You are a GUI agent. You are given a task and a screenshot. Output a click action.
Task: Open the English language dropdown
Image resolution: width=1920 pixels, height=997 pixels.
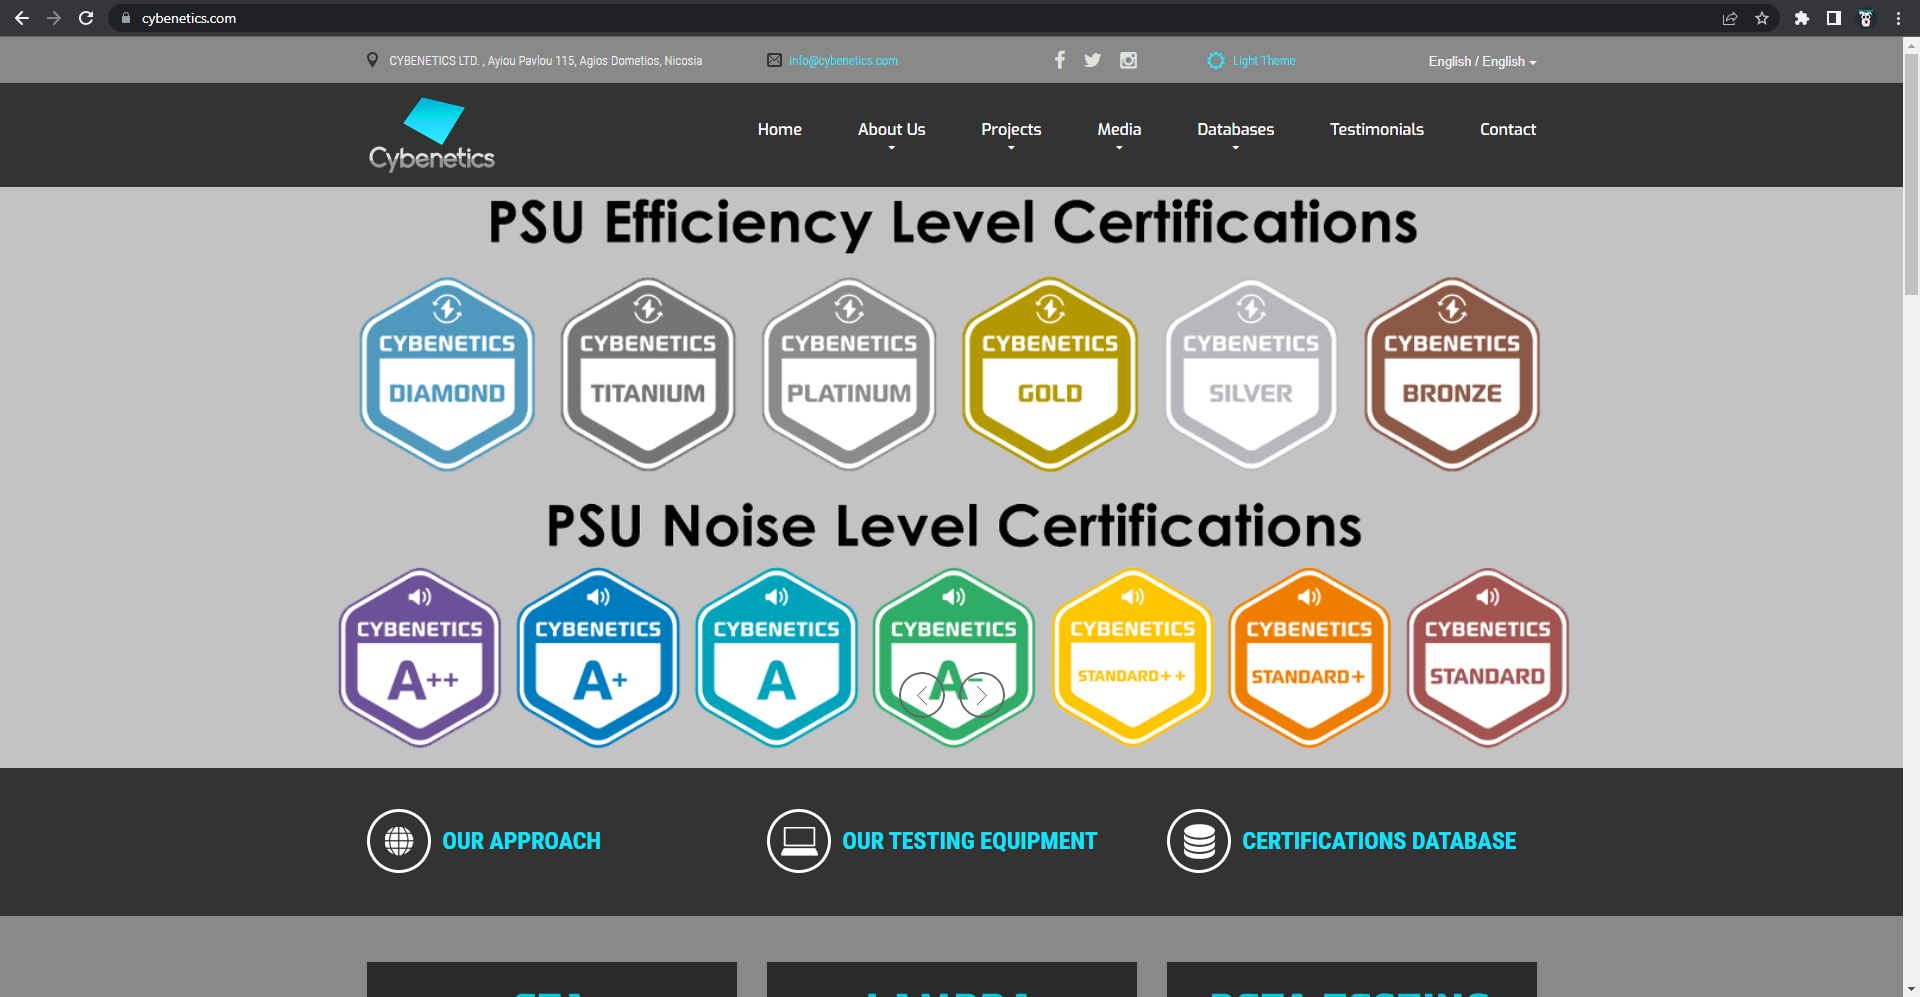1482,62
